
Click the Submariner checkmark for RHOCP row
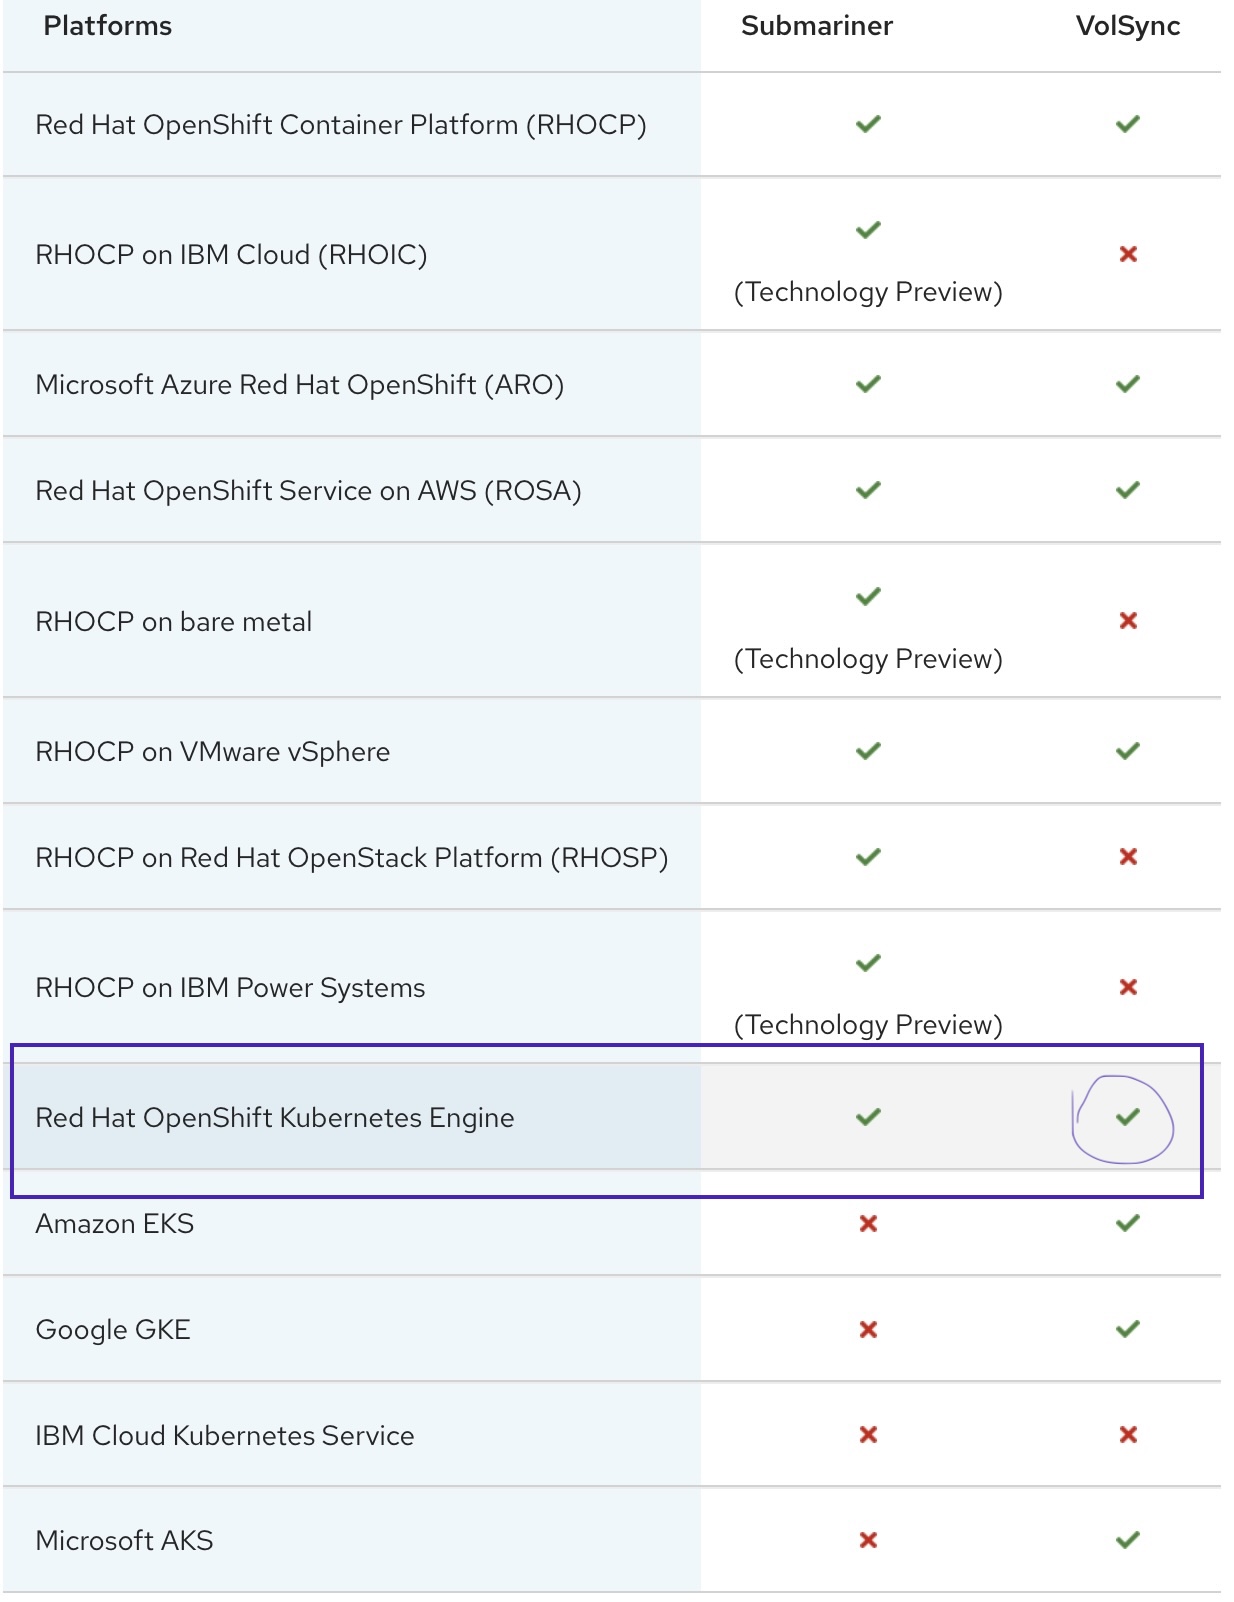[x=868, y=124]
